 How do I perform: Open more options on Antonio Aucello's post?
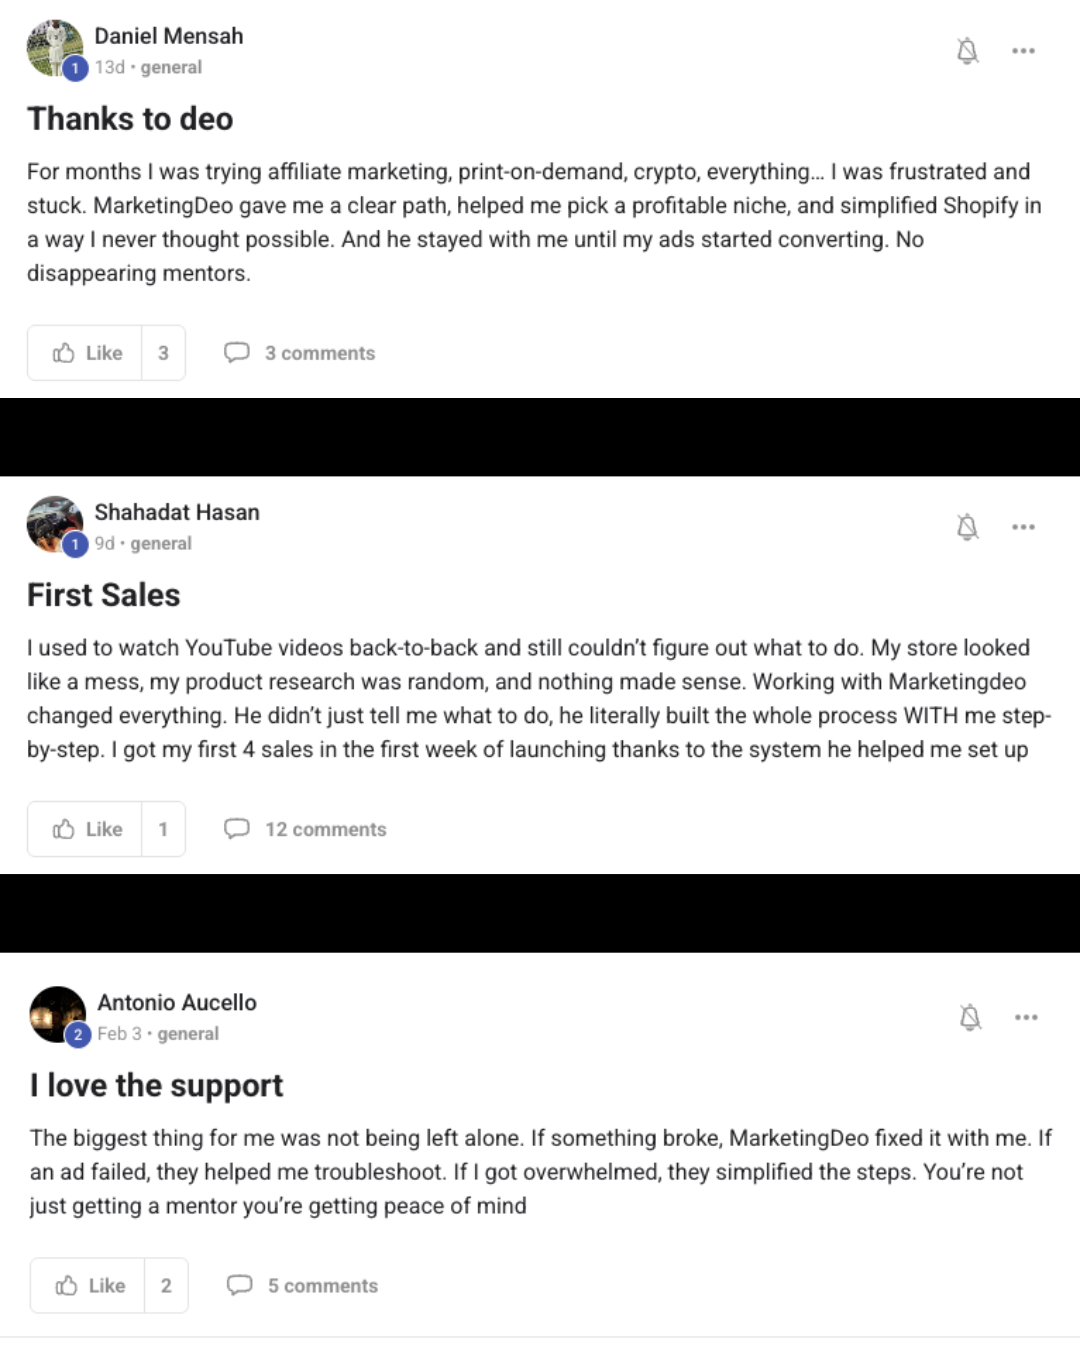point(1026,1017)
